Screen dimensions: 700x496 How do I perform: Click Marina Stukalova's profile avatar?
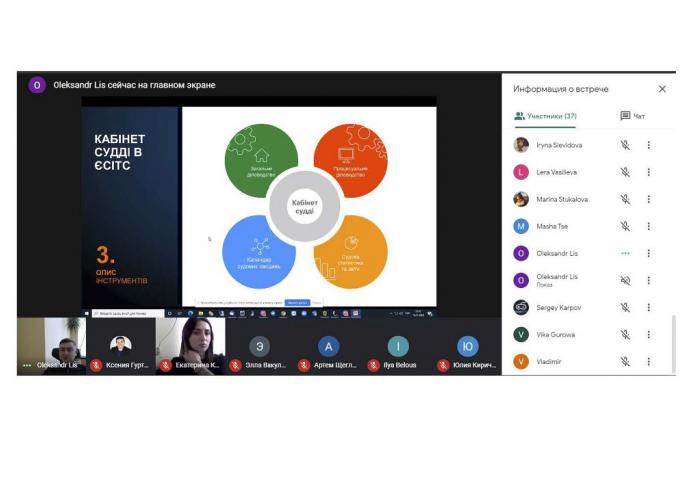click(521, 199)
